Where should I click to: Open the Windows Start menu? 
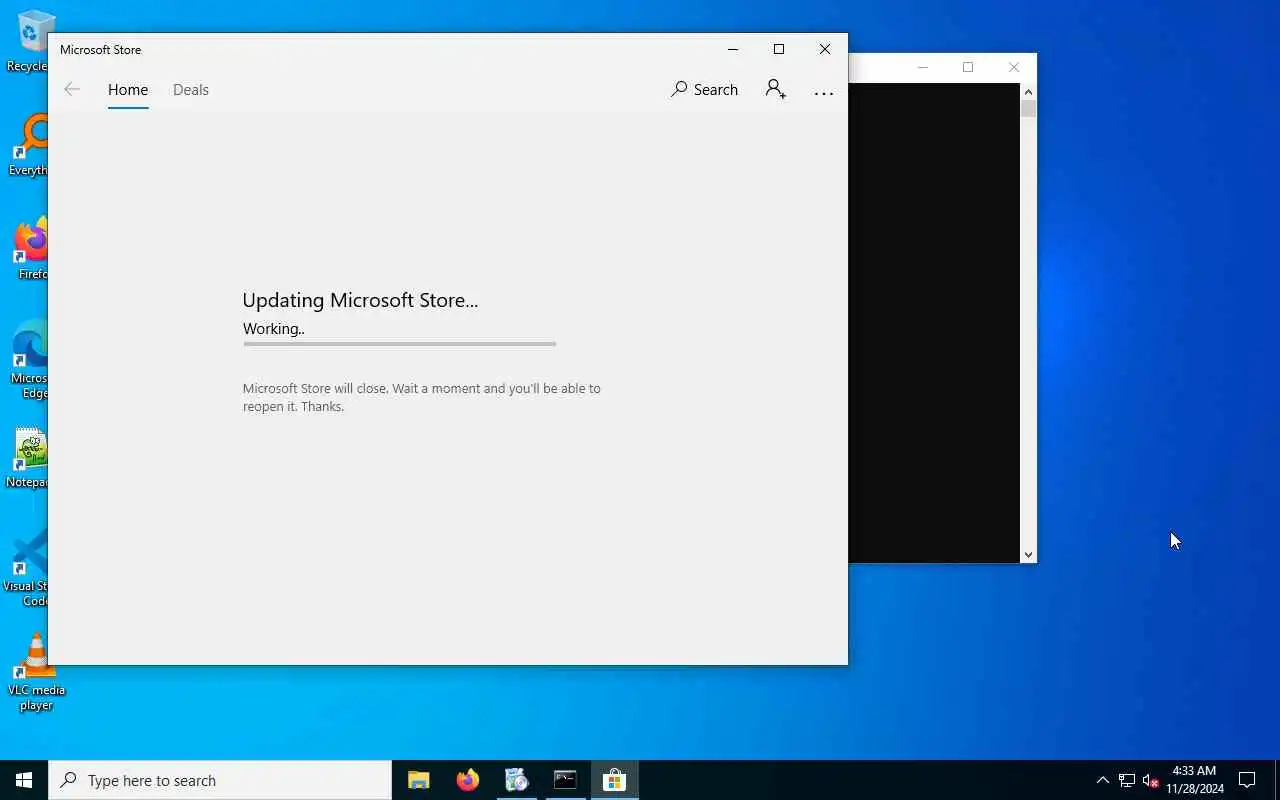click(x=24, y=780)
